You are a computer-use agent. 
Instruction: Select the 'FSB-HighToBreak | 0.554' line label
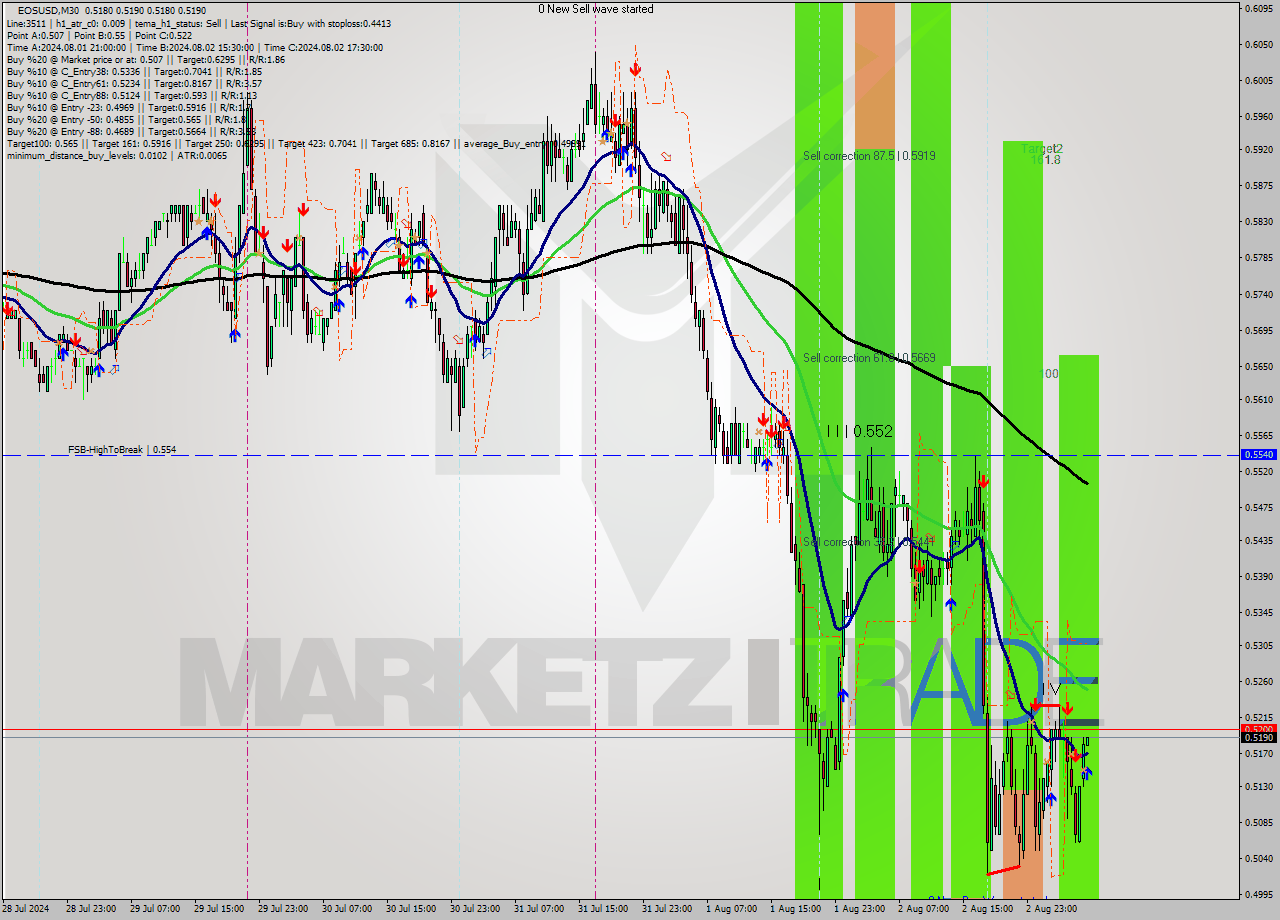point(122,450)
